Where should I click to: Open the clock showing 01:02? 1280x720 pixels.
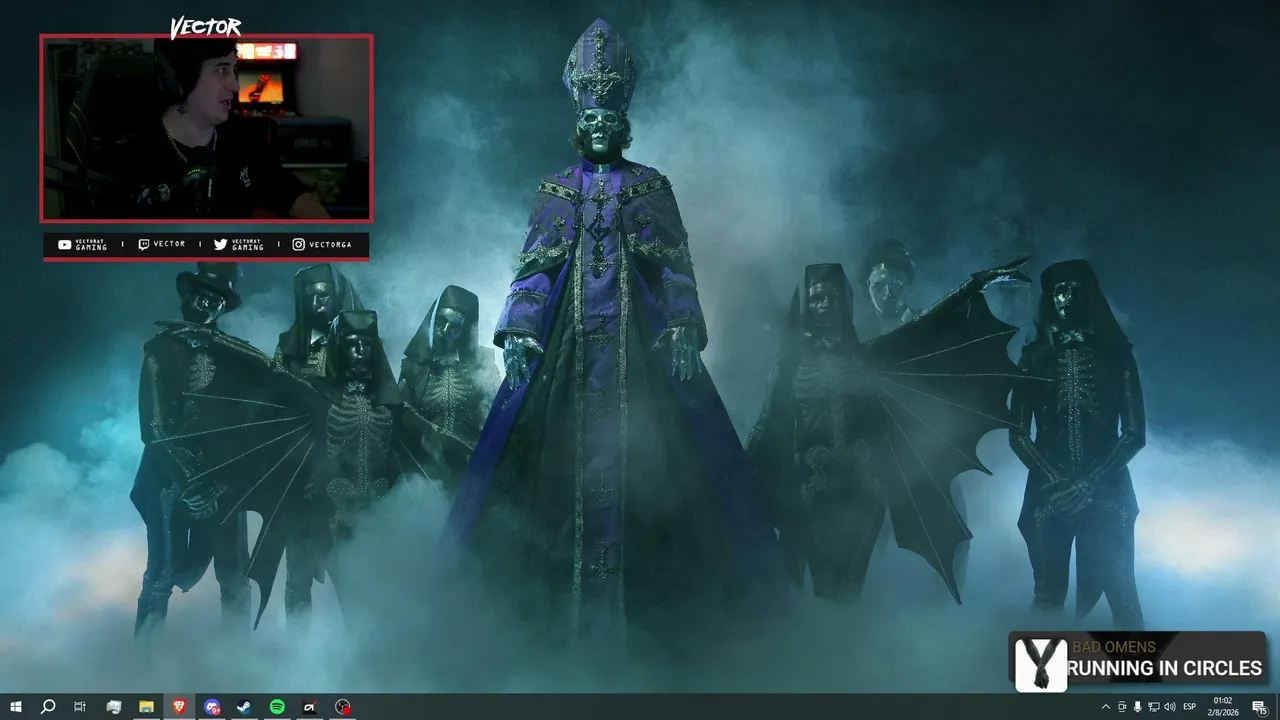[1222, 707]
